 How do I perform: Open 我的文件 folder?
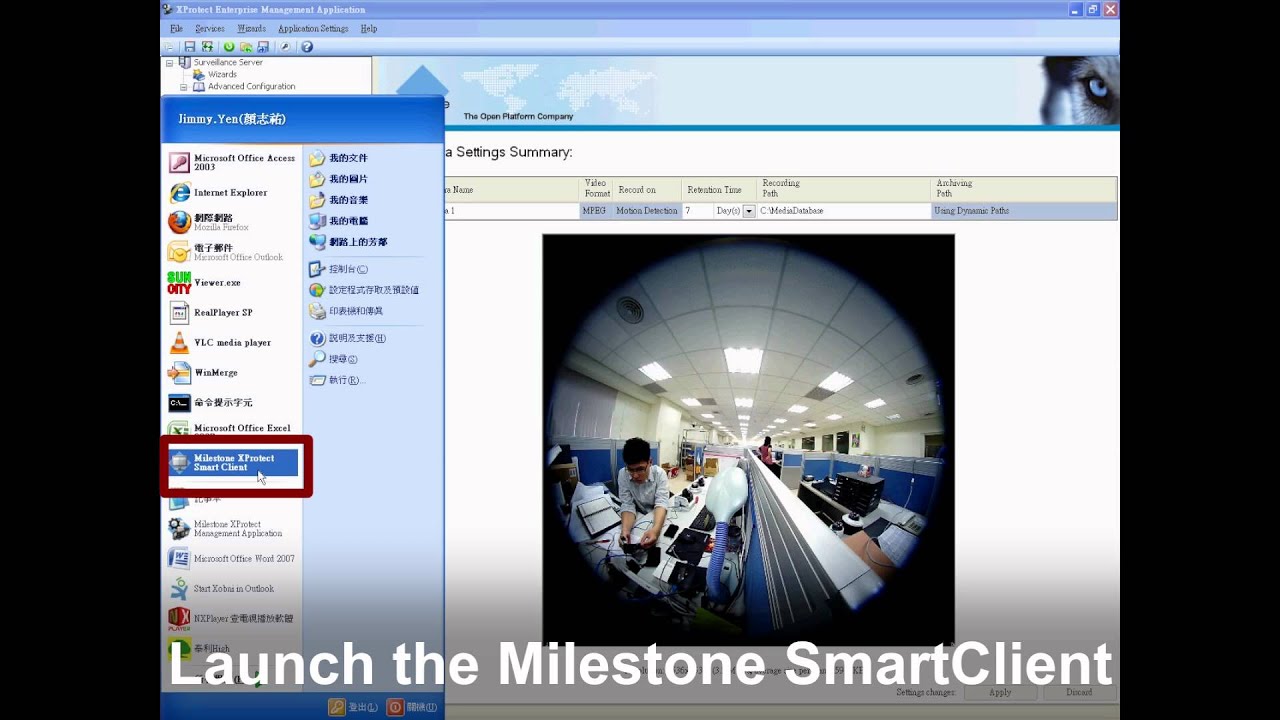tap(339, 158)
